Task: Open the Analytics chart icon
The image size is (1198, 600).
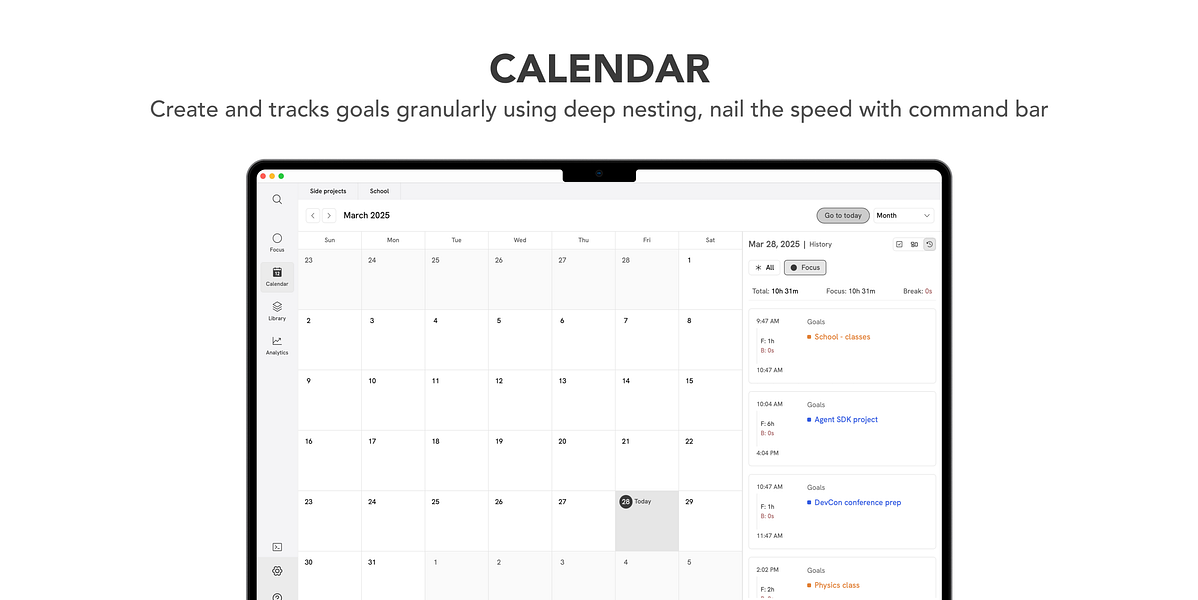Action: [277, 345]
